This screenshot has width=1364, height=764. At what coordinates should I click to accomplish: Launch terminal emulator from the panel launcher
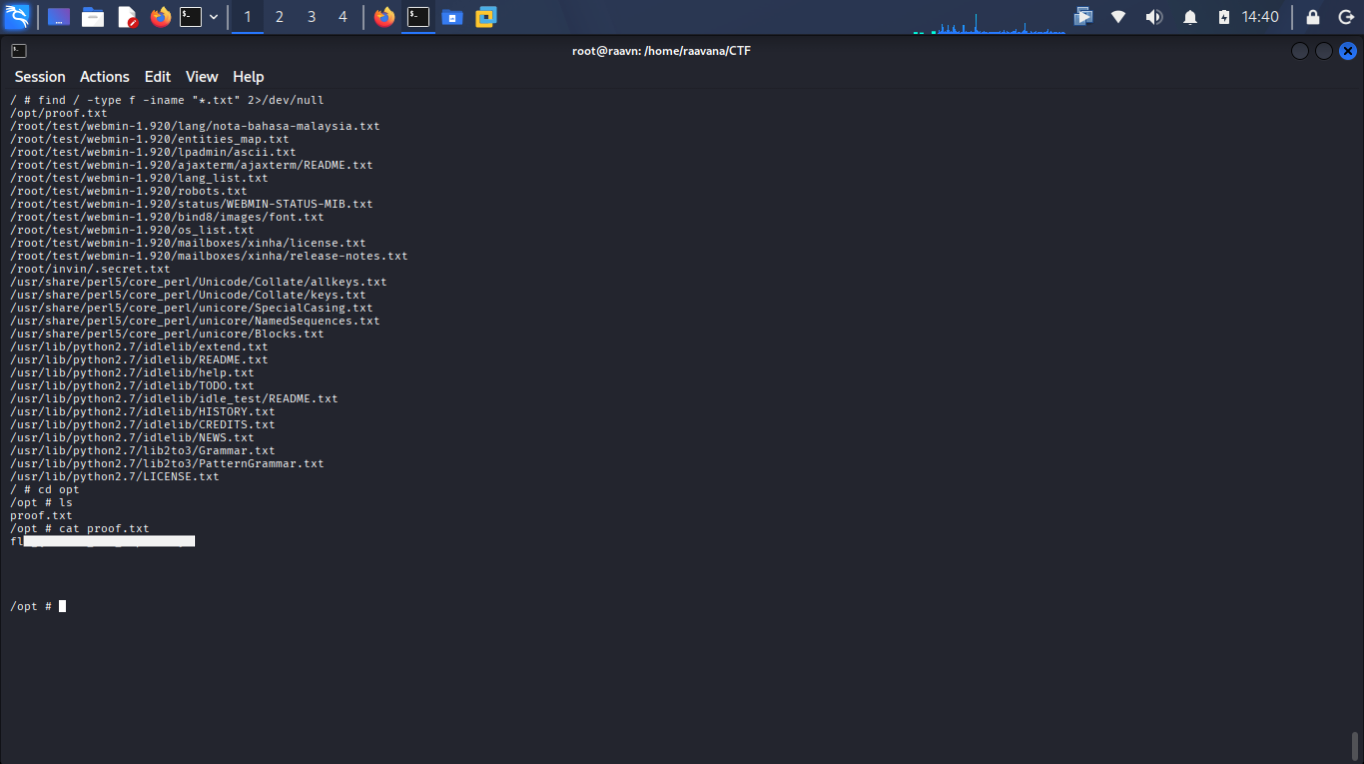(x=191, y=17)
